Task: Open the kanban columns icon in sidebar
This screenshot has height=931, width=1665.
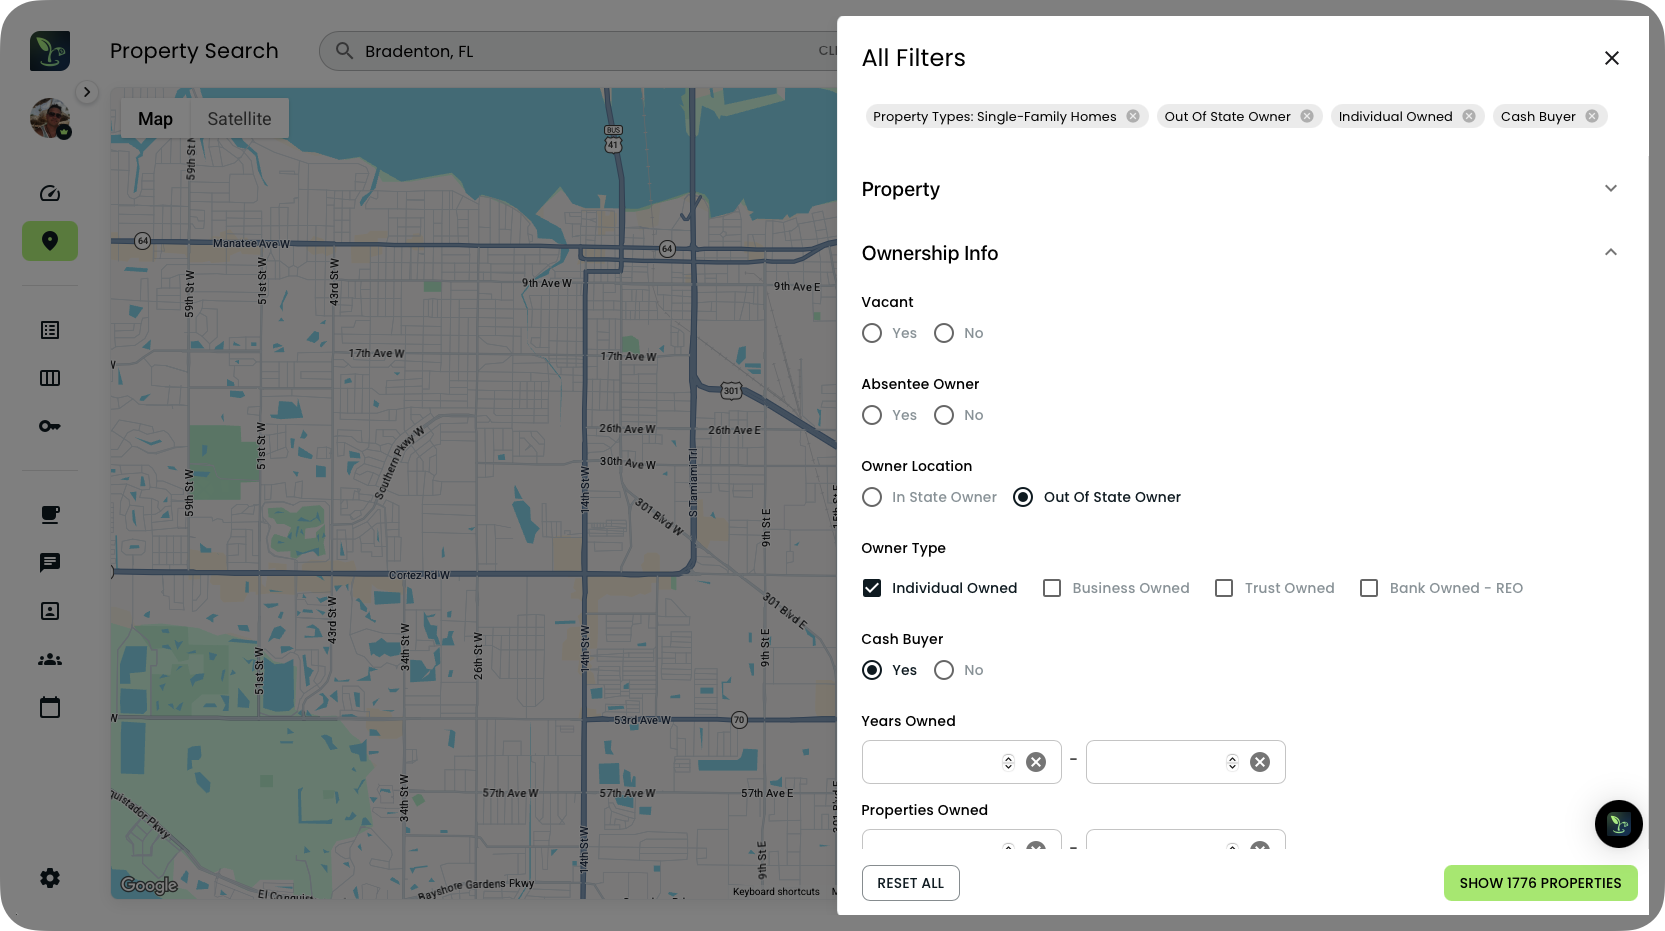Action: click(x=50, y=377)
